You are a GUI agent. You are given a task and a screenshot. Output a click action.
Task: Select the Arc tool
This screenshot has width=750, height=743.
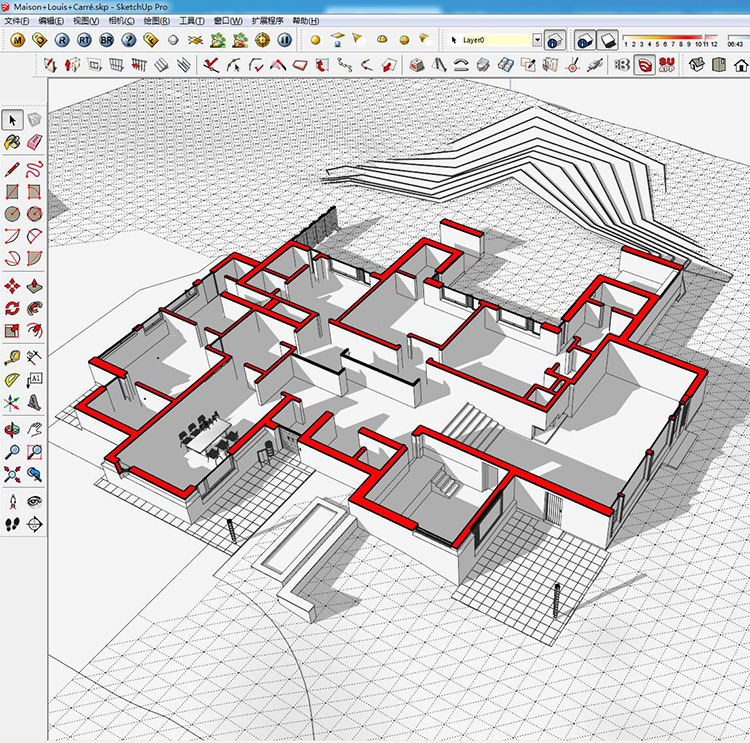pyautogui.click(x=12, y=236)
